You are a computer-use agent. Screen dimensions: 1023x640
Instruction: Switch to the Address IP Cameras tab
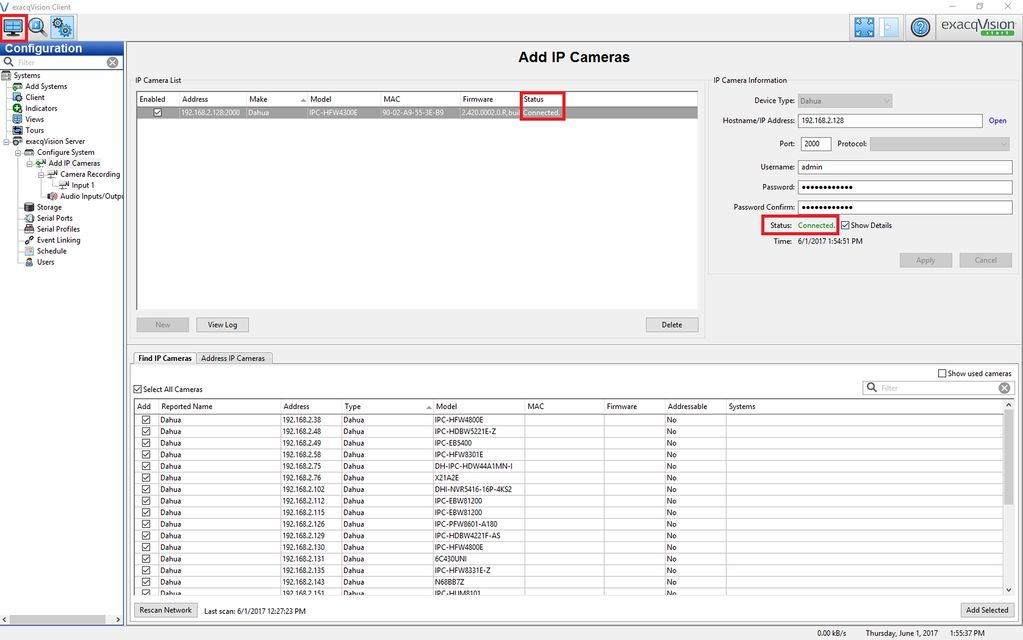[232, 358]
